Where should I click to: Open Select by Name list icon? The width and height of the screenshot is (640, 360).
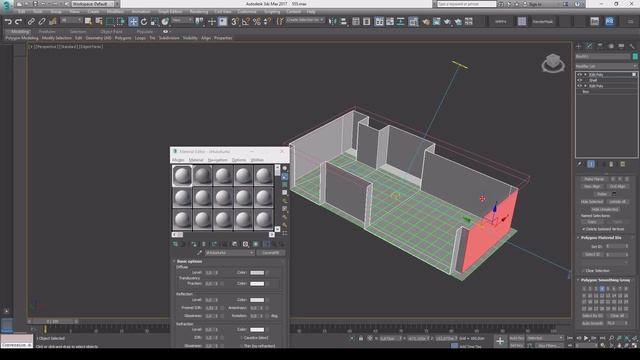(99, 21)
